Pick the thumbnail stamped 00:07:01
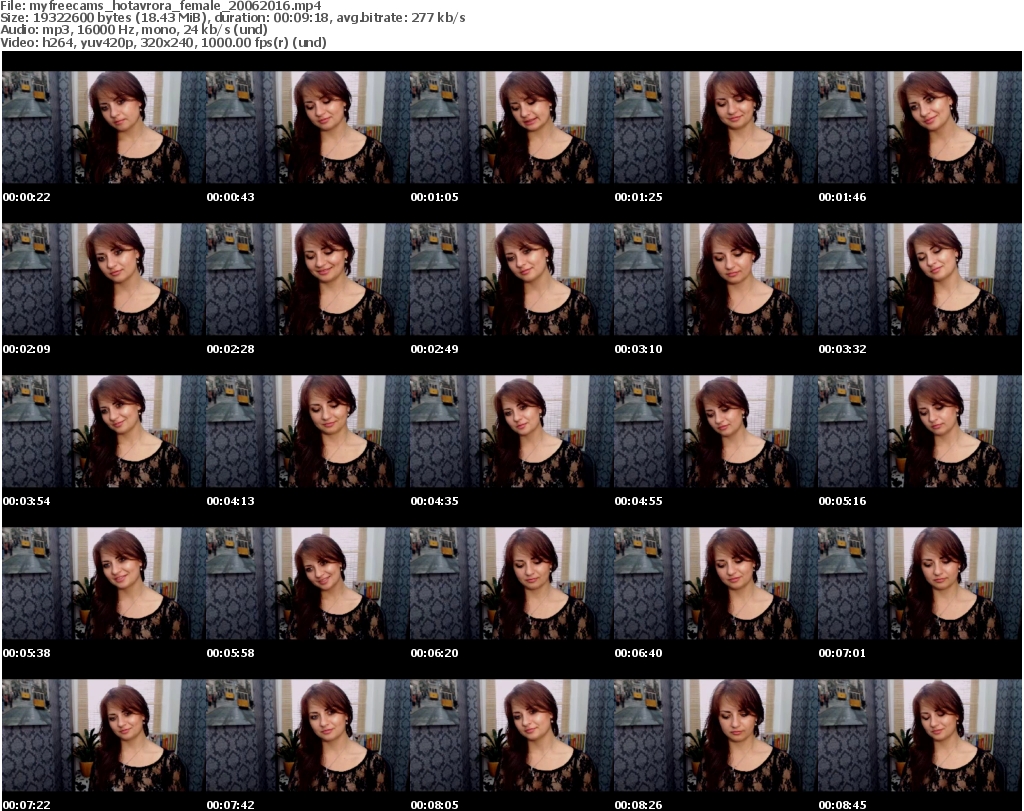Image resolution: width=1024 pixels, height=811 pixels. tap(920, 584)
